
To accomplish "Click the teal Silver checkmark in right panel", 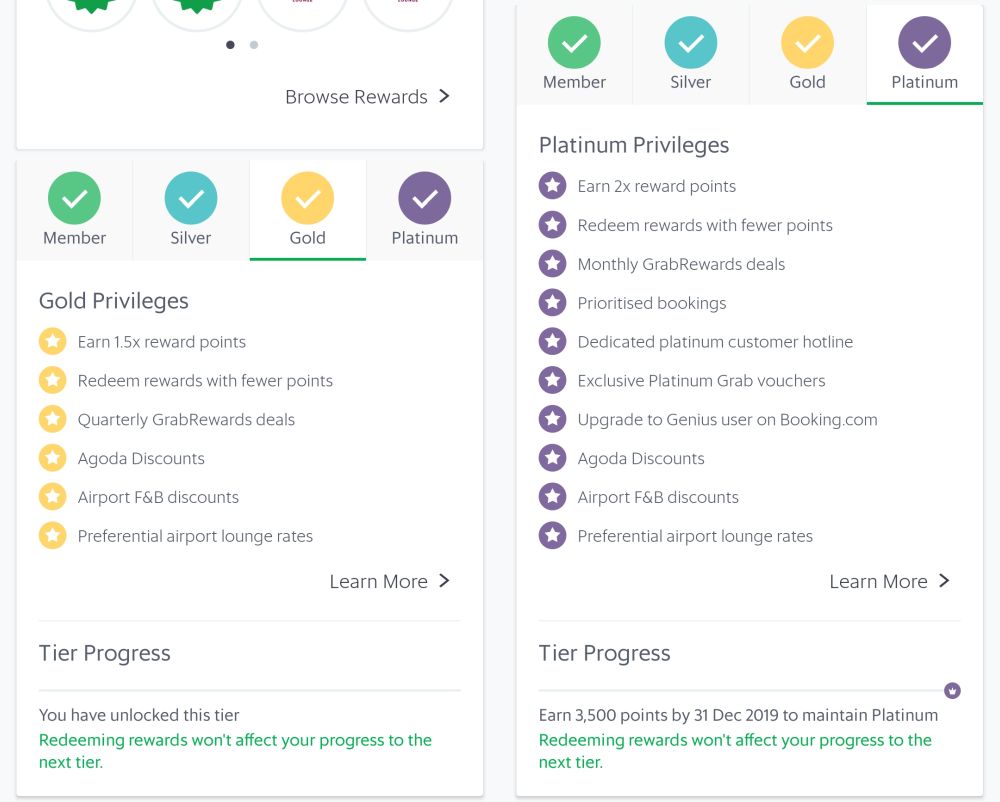I will click(691, 43).
